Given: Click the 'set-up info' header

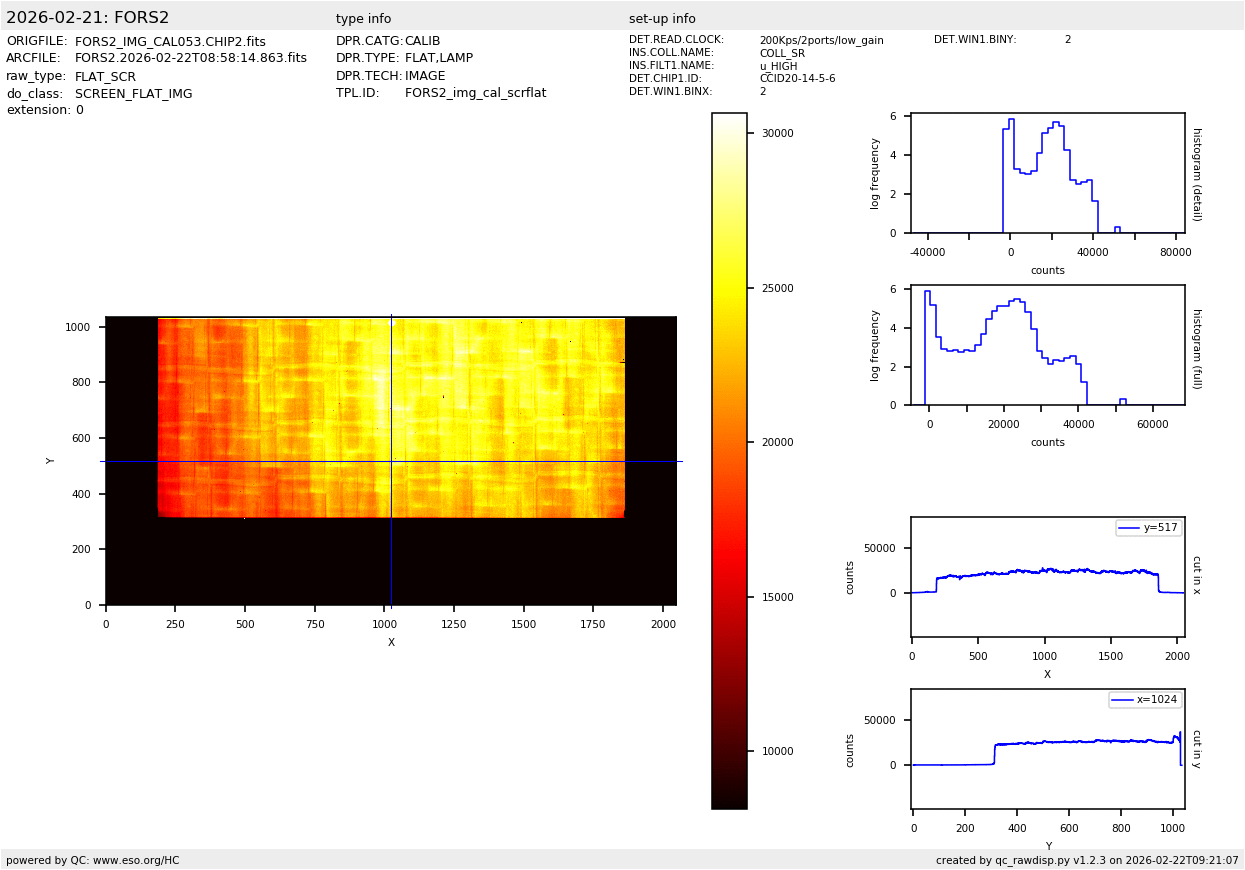Looking at the screenshot, I should click(x=662, y=19).
